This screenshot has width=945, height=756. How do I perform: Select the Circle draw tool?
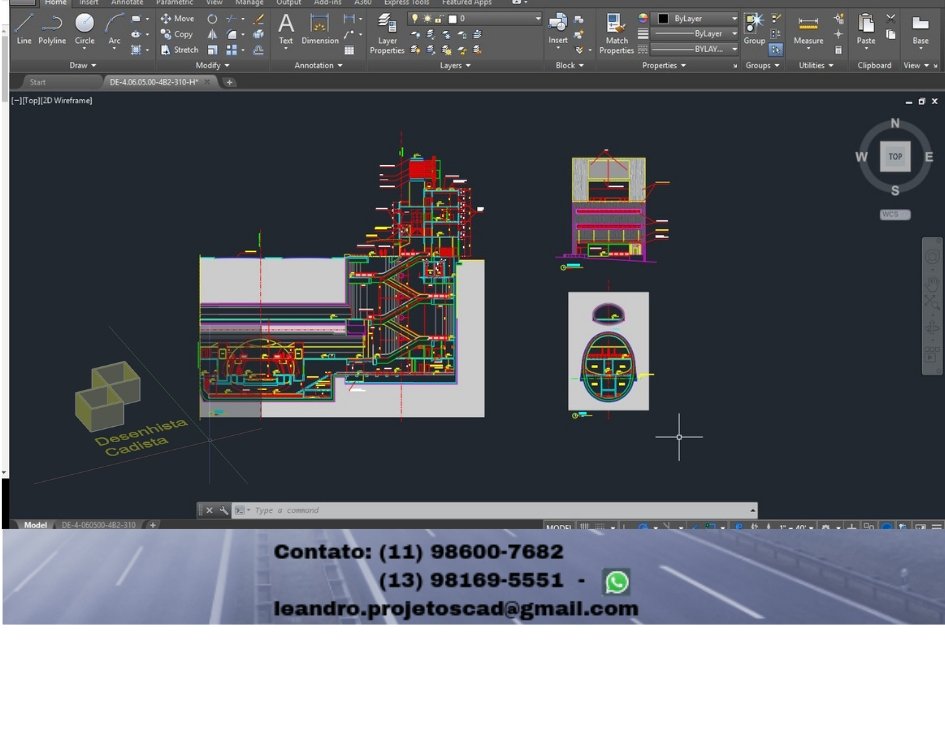pos(84,29)
